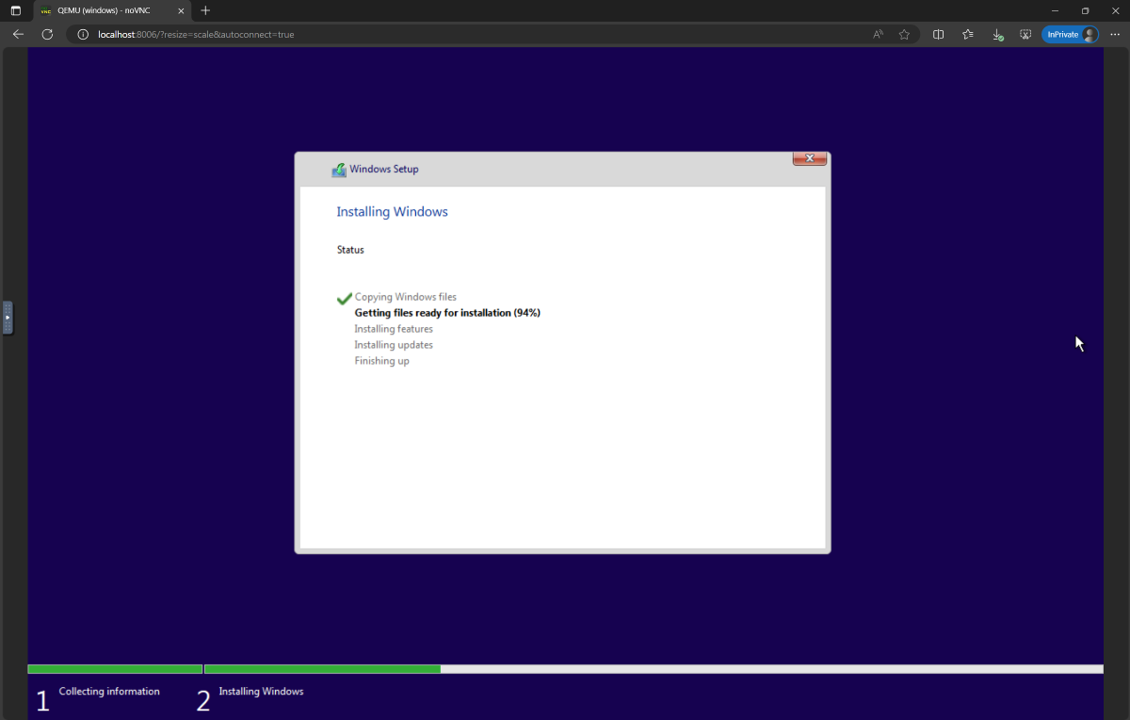Open the browser Settings and more menu
This screenshot has height=720, width=1130.
pos(1115,34)
